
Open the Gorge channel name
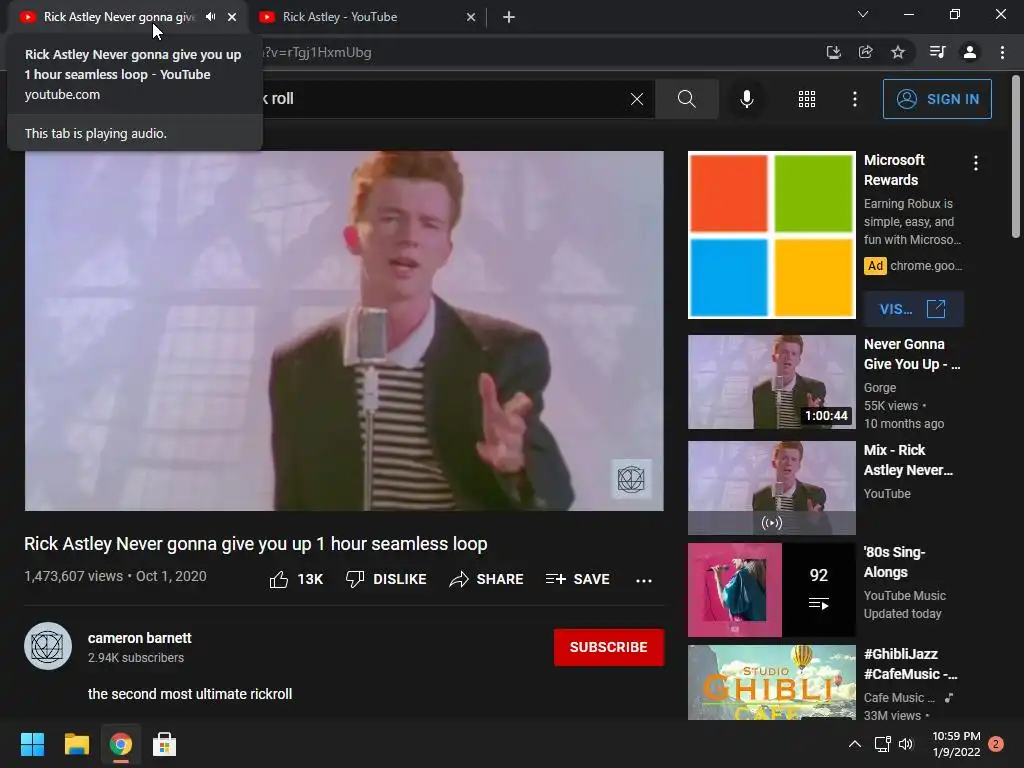click(880, 387)
